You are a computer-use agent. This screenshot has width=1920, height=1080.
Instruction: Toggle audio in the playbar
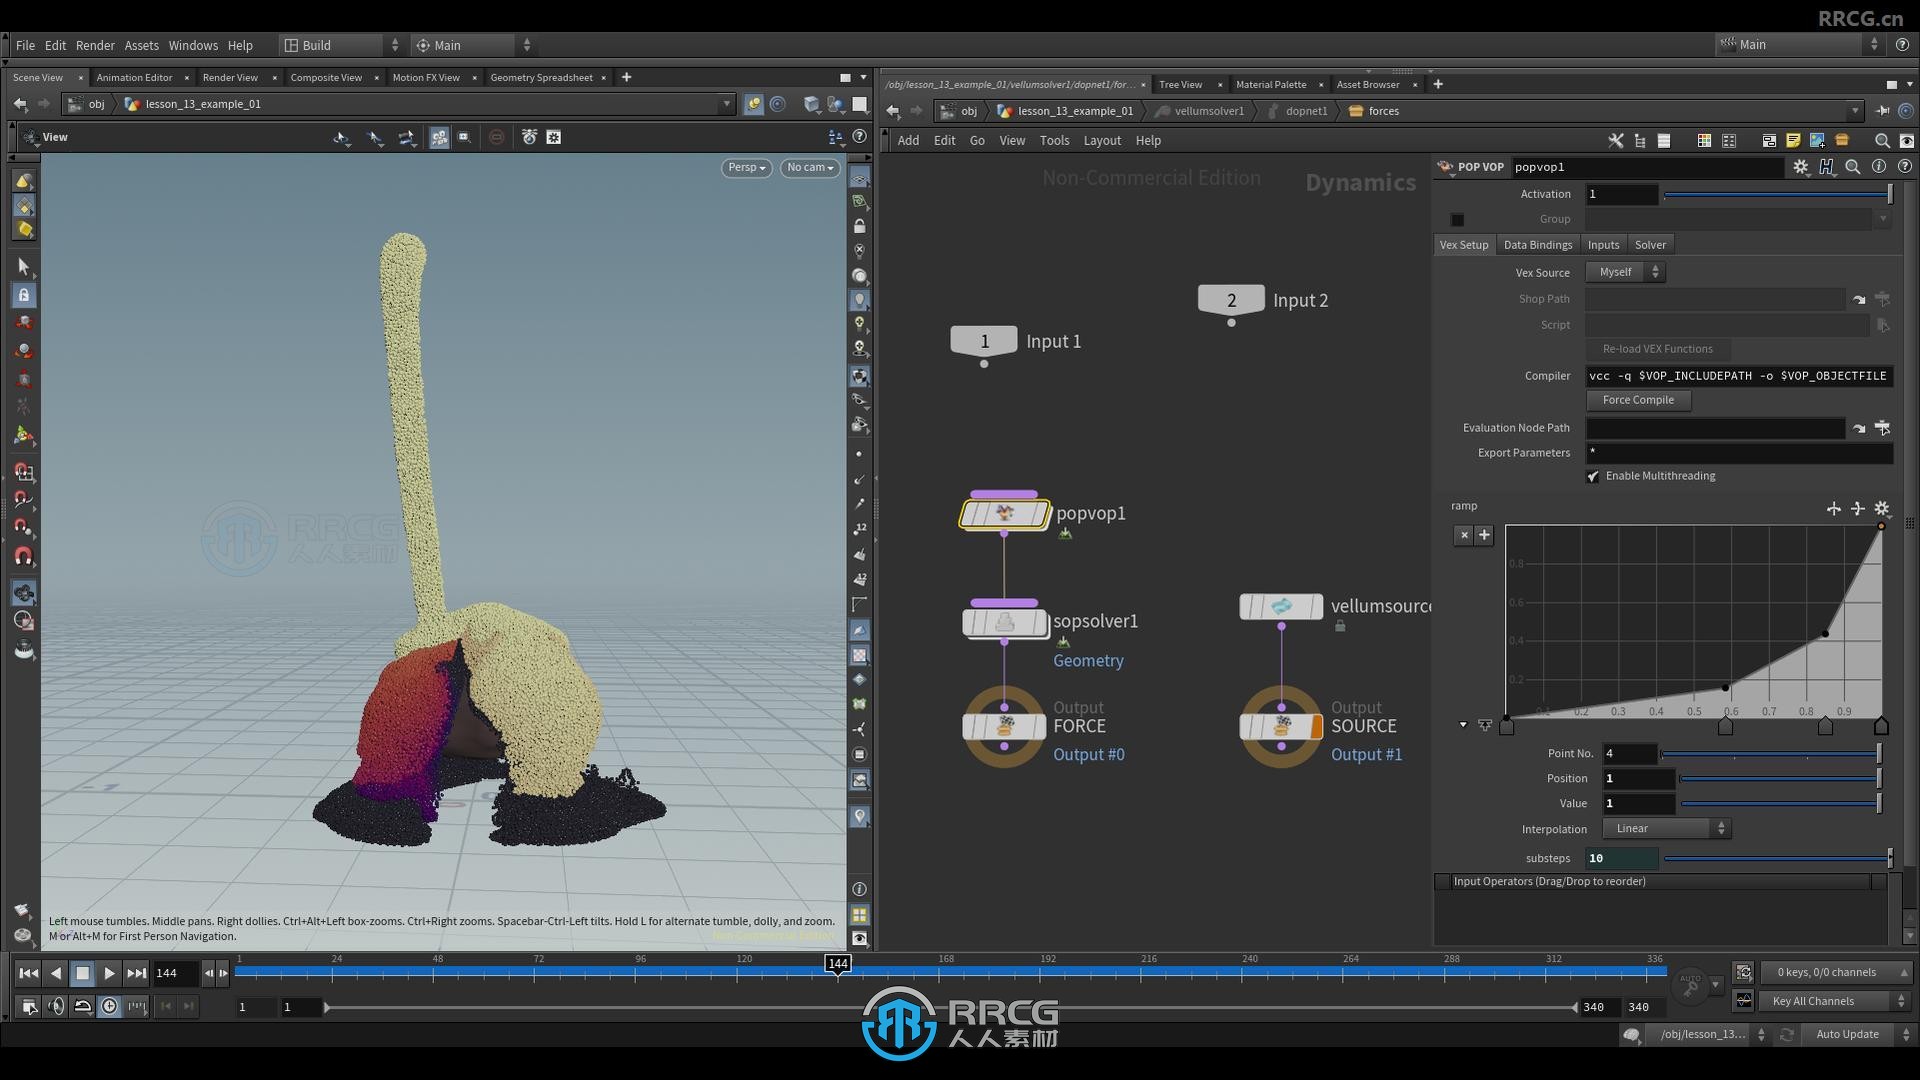(x=56, y=1006)
